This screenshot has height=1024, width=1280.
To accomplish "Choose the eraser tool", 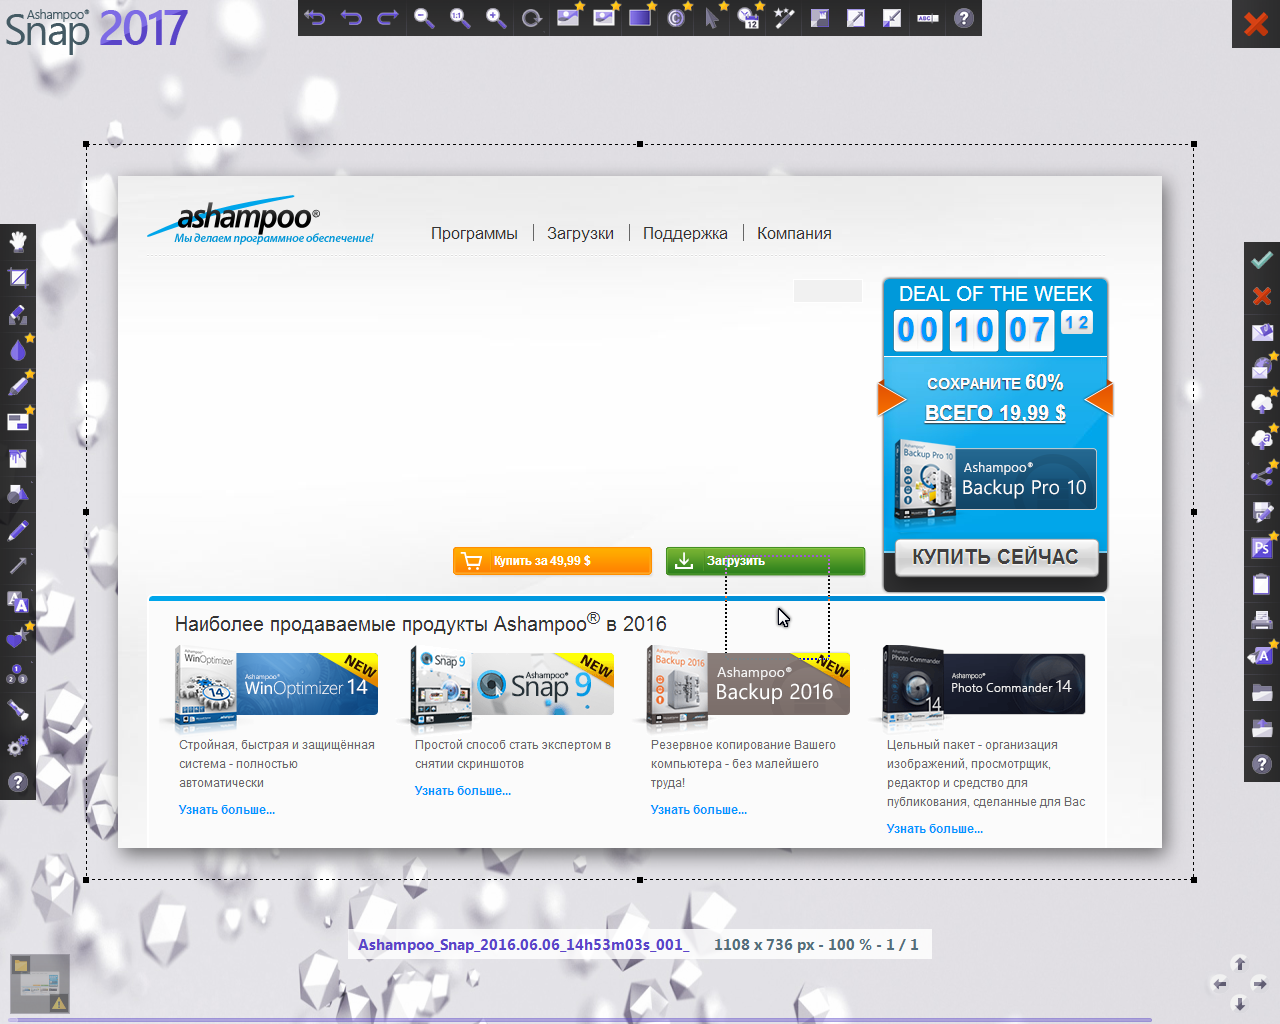I will point(18,315).
